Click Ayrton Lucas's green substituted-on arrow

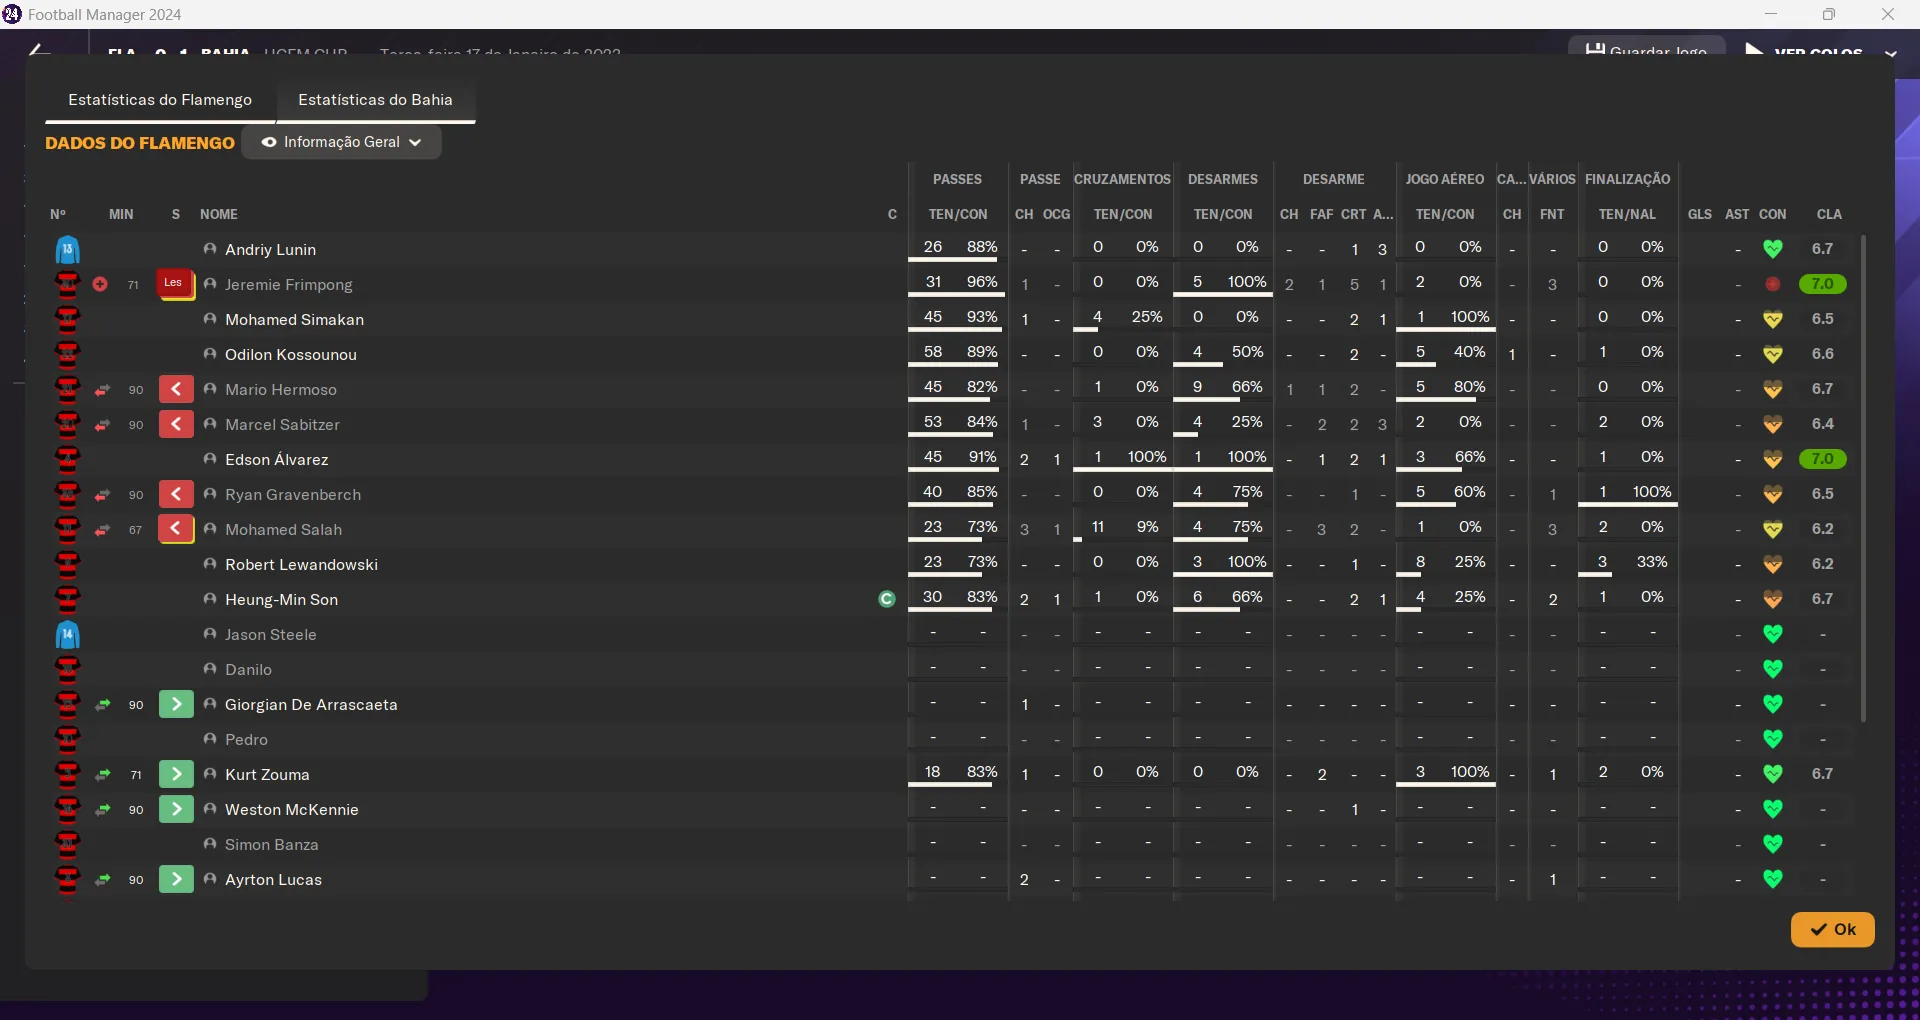[176, 879]
